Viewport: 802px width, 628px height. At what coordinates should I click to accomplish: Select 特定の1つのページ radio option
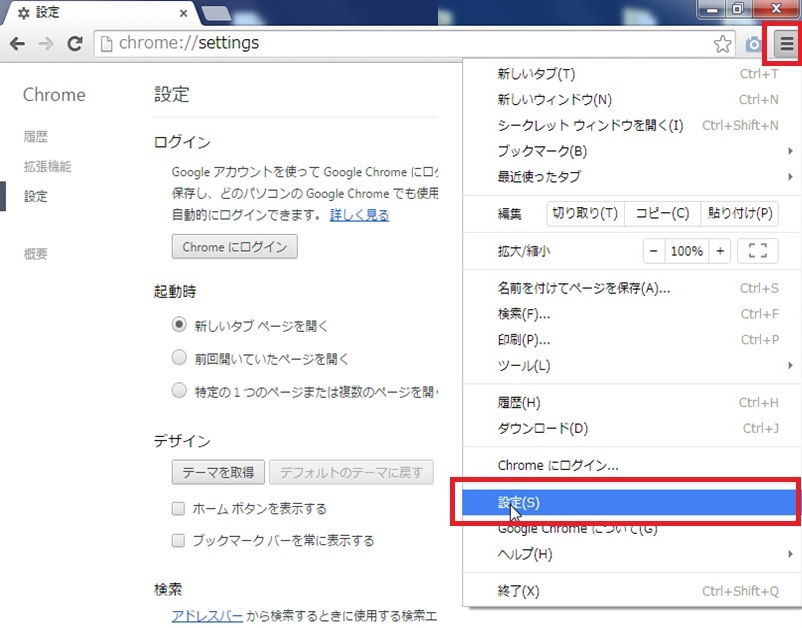[179, 391]
